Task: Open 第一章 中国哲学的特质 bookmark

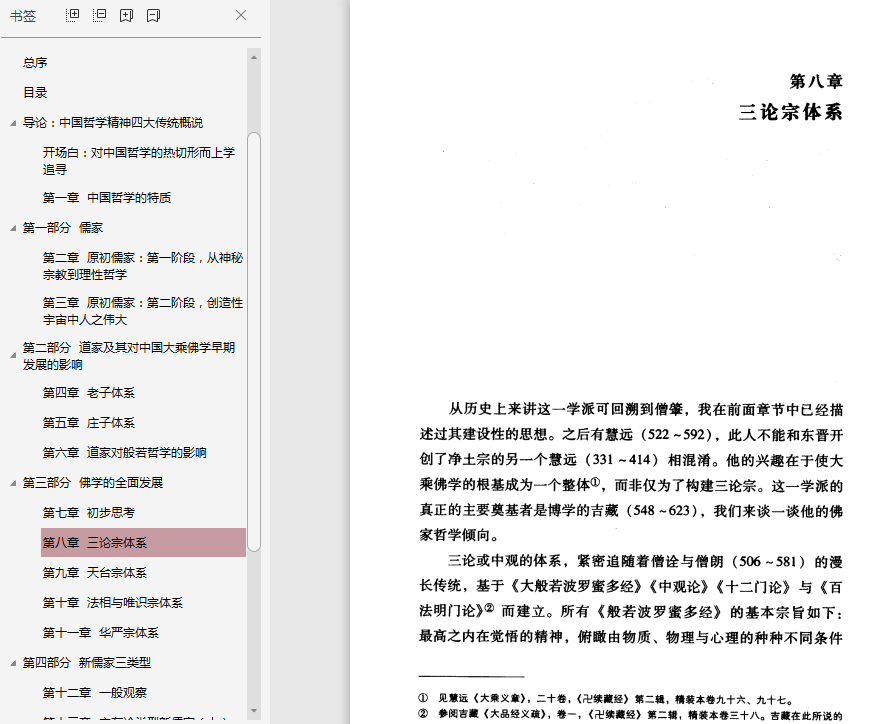Action: (x=107, y=198)
